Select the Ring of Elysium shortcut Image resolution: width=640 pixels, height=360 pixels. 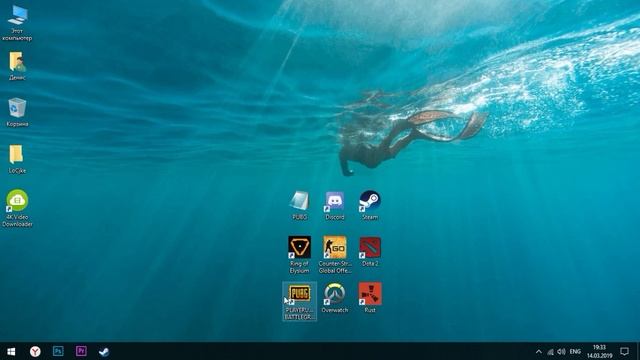(x=300, y=255)
